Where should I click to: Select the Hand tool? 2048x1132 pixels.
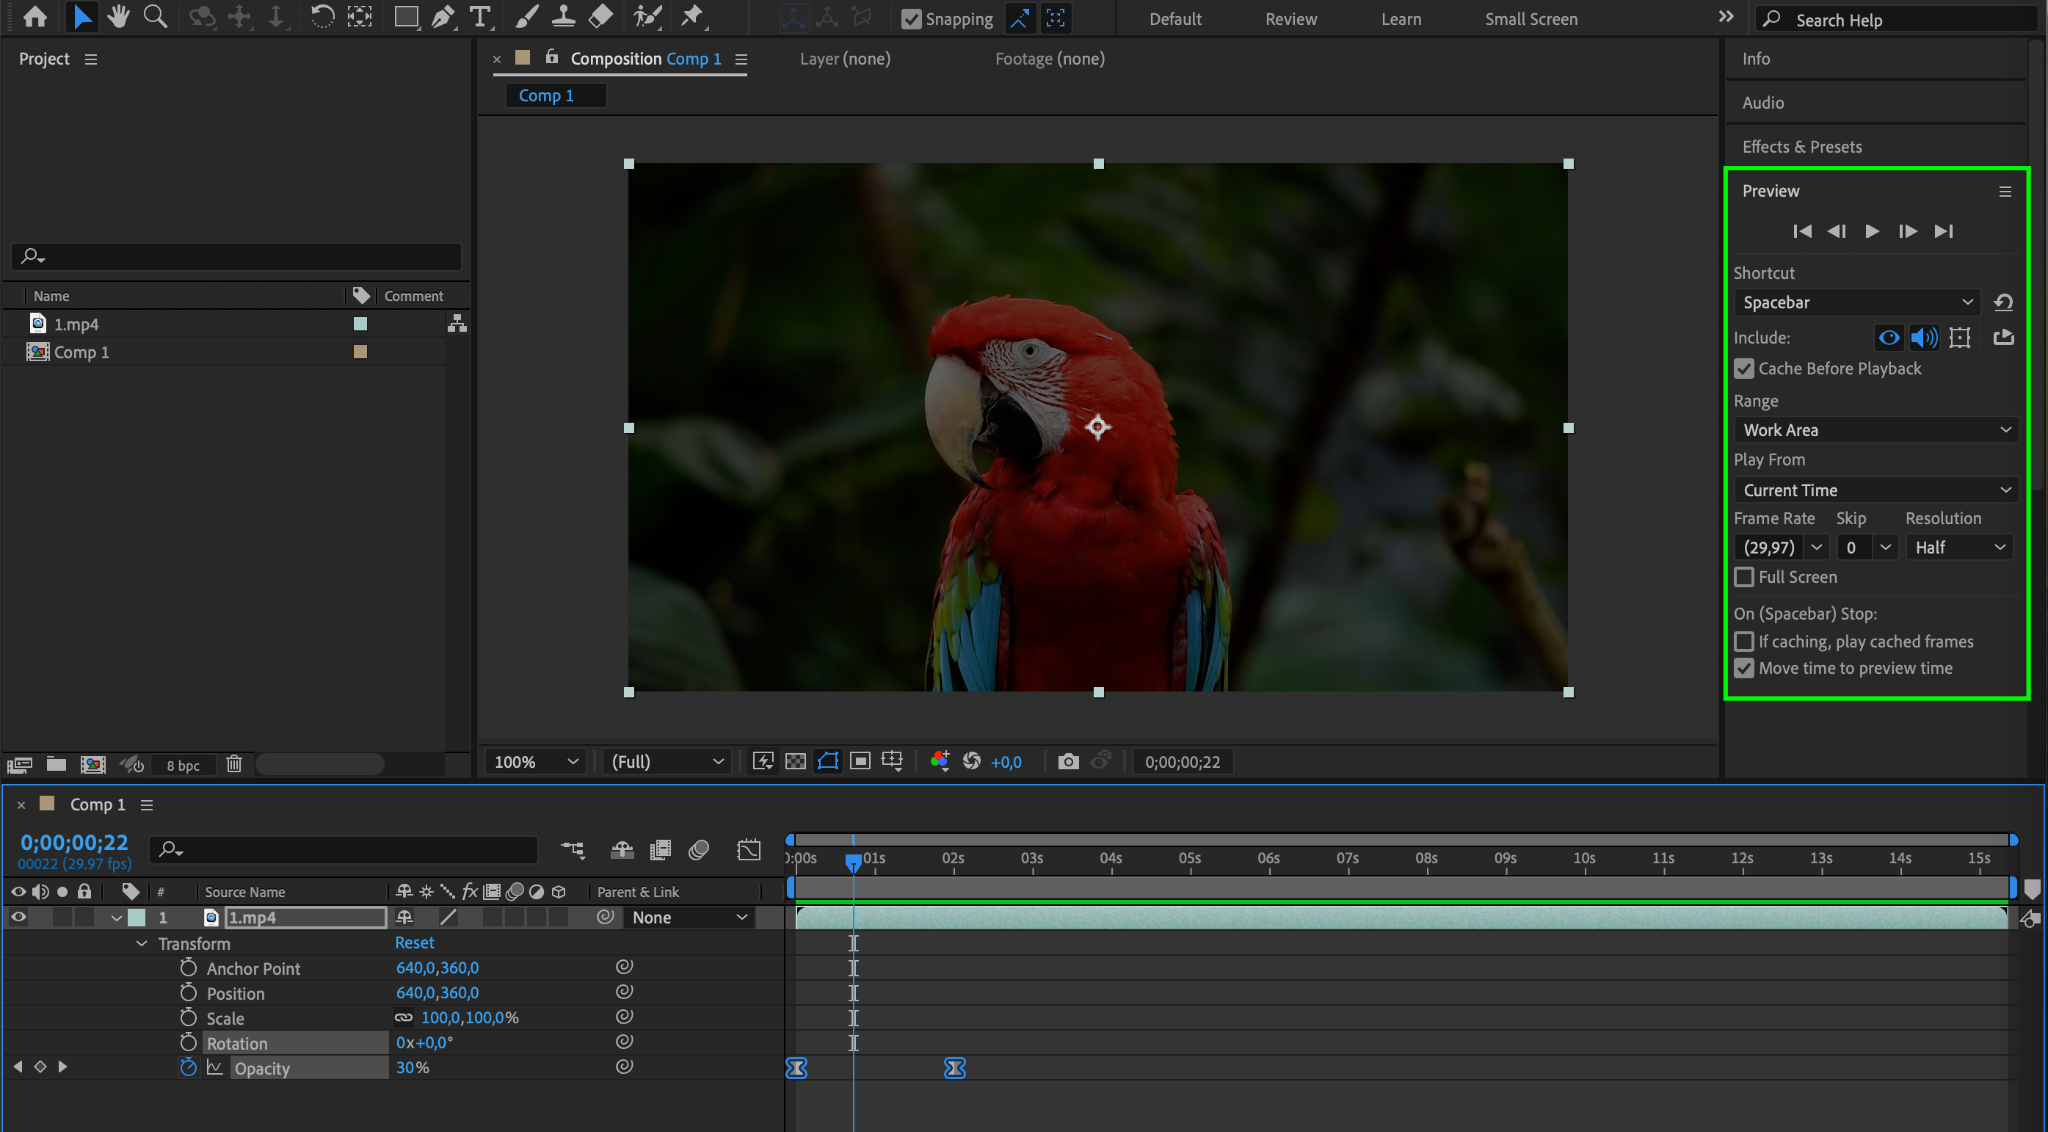118,17
